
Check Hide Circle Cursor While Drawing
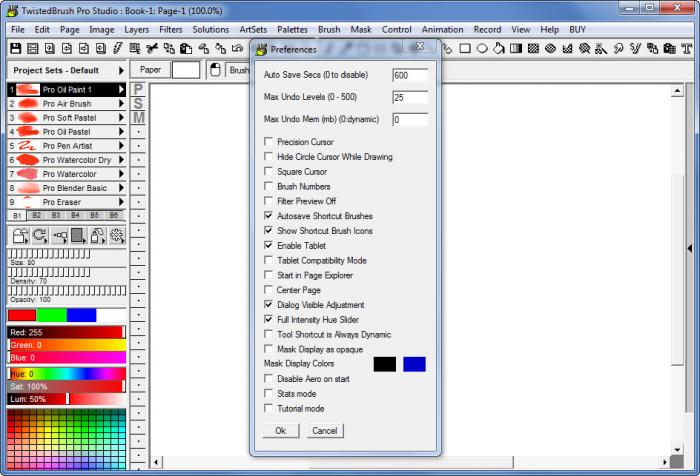[x=268, y=156]
